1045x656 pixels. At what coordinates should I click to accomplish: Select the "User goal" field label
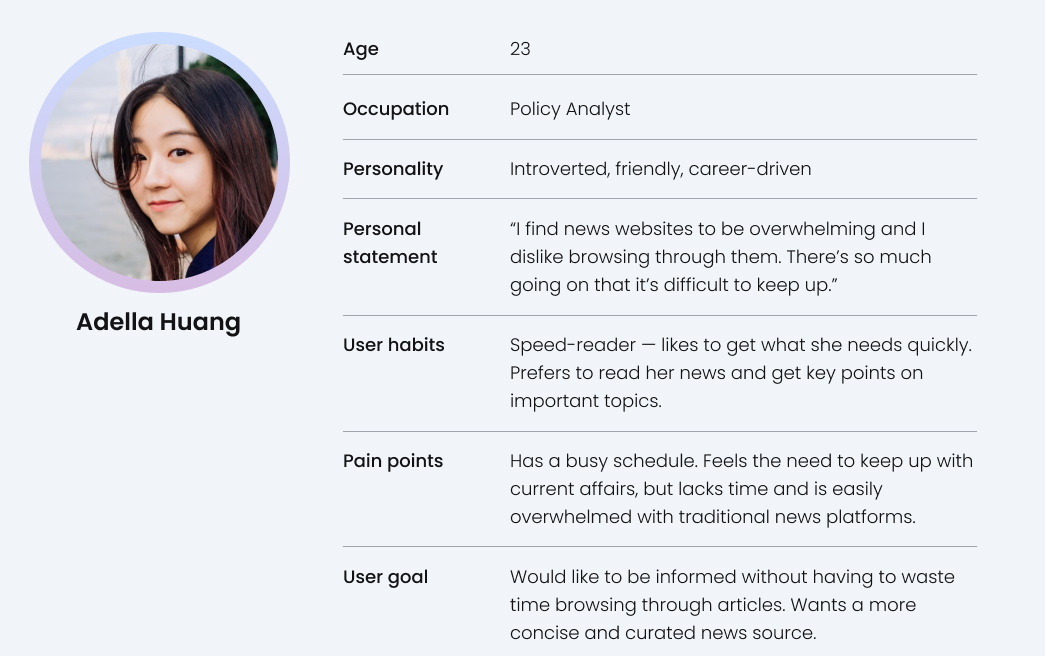pyautogui.click(x=386, y=577)
